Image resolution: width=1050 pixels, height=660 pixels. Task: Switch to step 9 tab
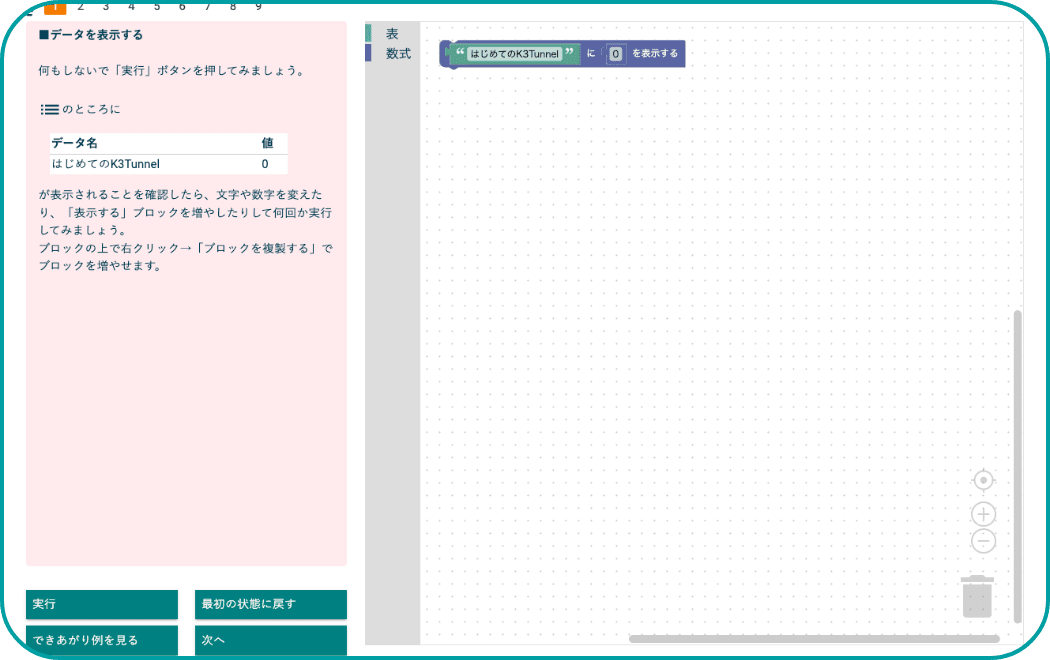click(x=258, y=7)
